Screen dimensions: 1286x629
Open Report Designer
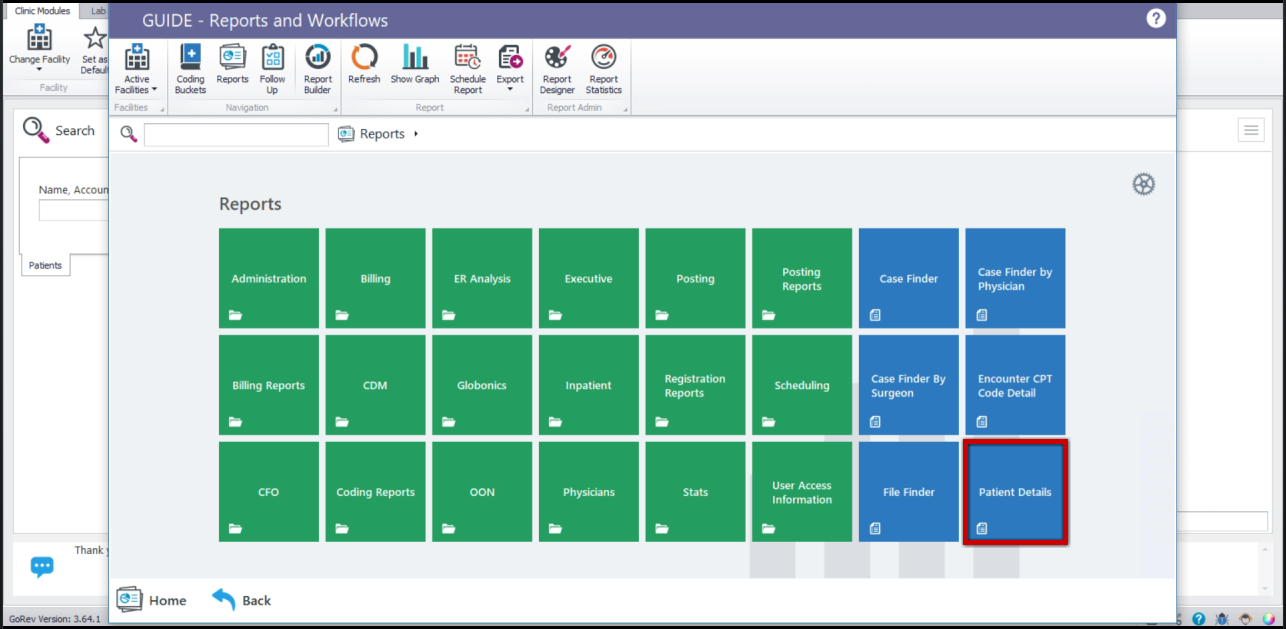tap(557, 69)
